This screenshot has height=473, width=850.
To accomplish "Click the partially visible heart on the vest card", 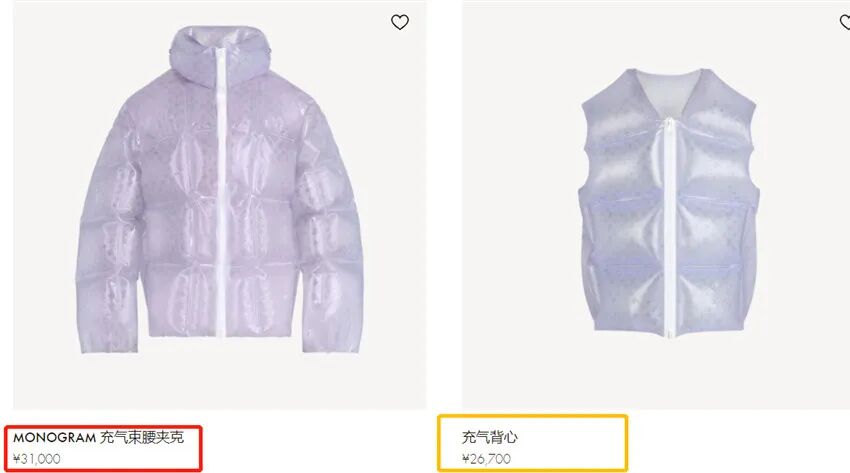I will (845, 22).
